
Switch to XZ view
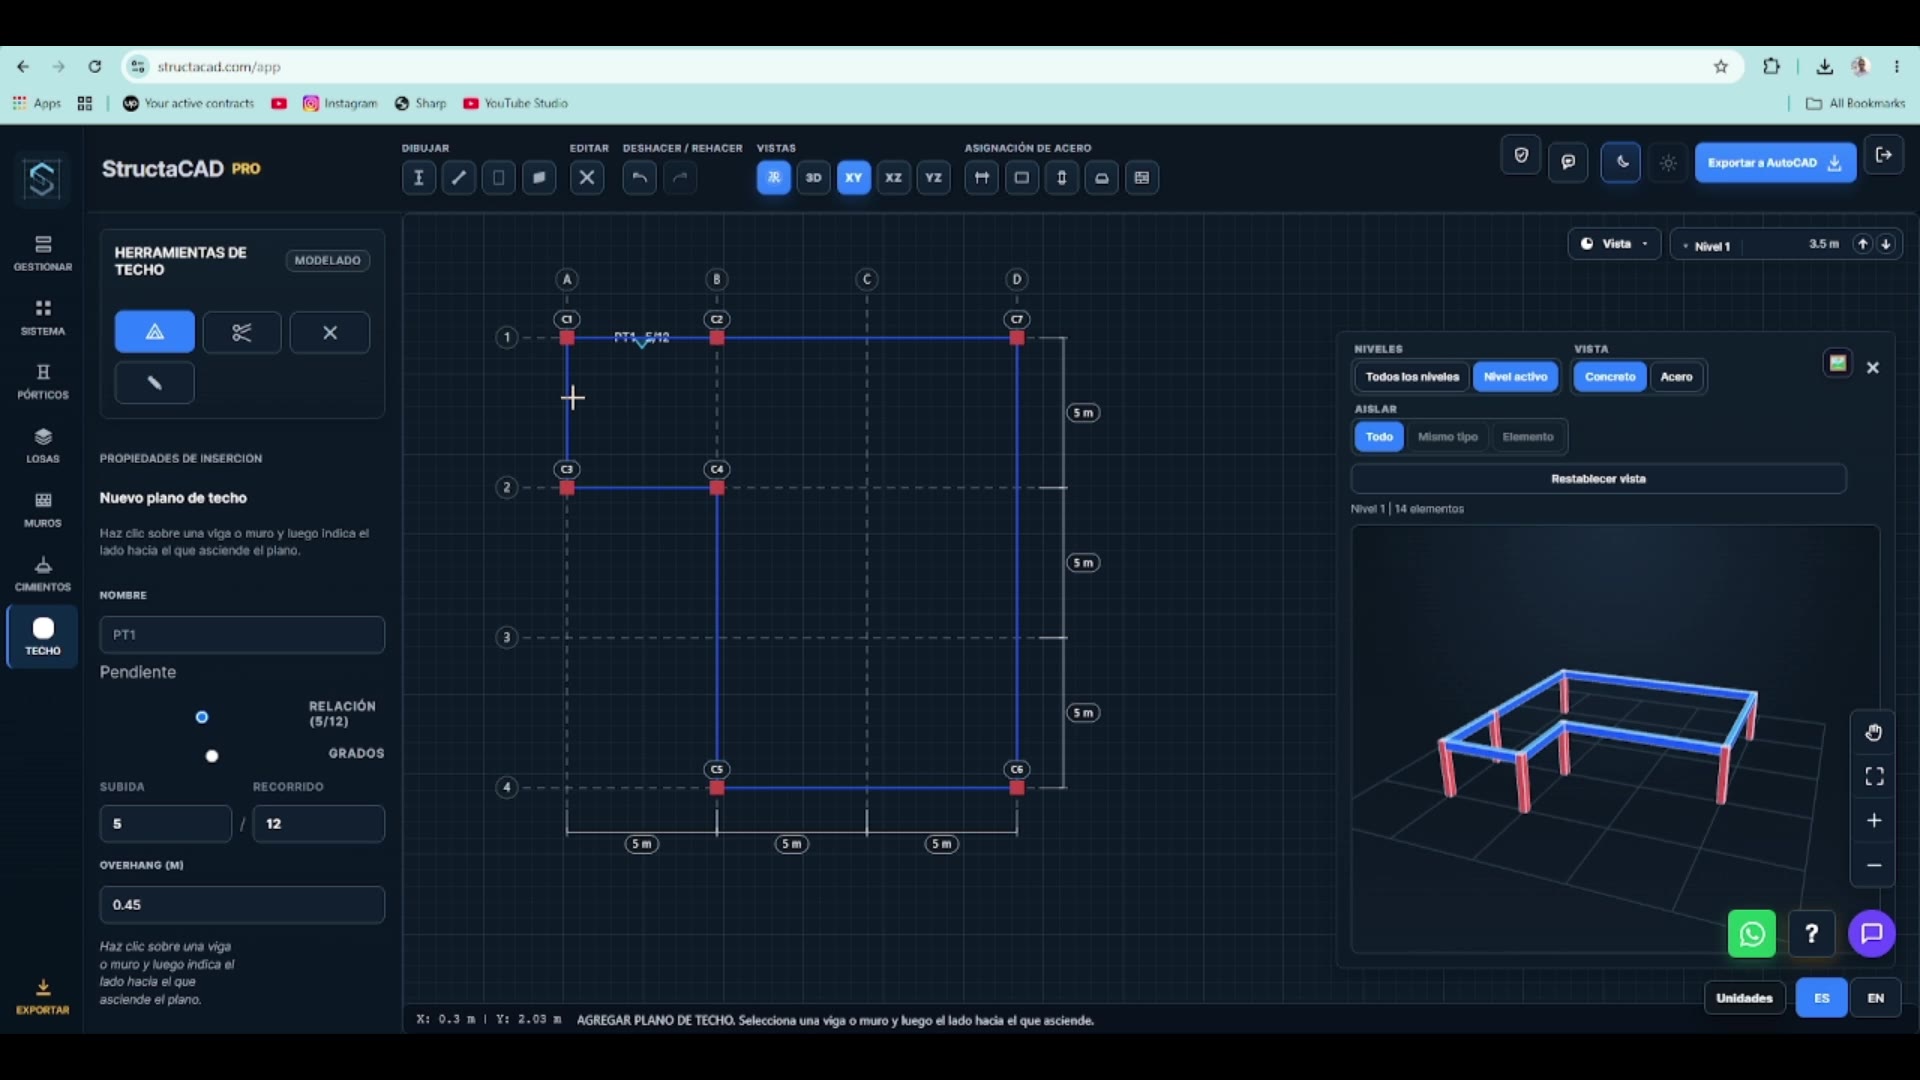[x=894, y=178]
